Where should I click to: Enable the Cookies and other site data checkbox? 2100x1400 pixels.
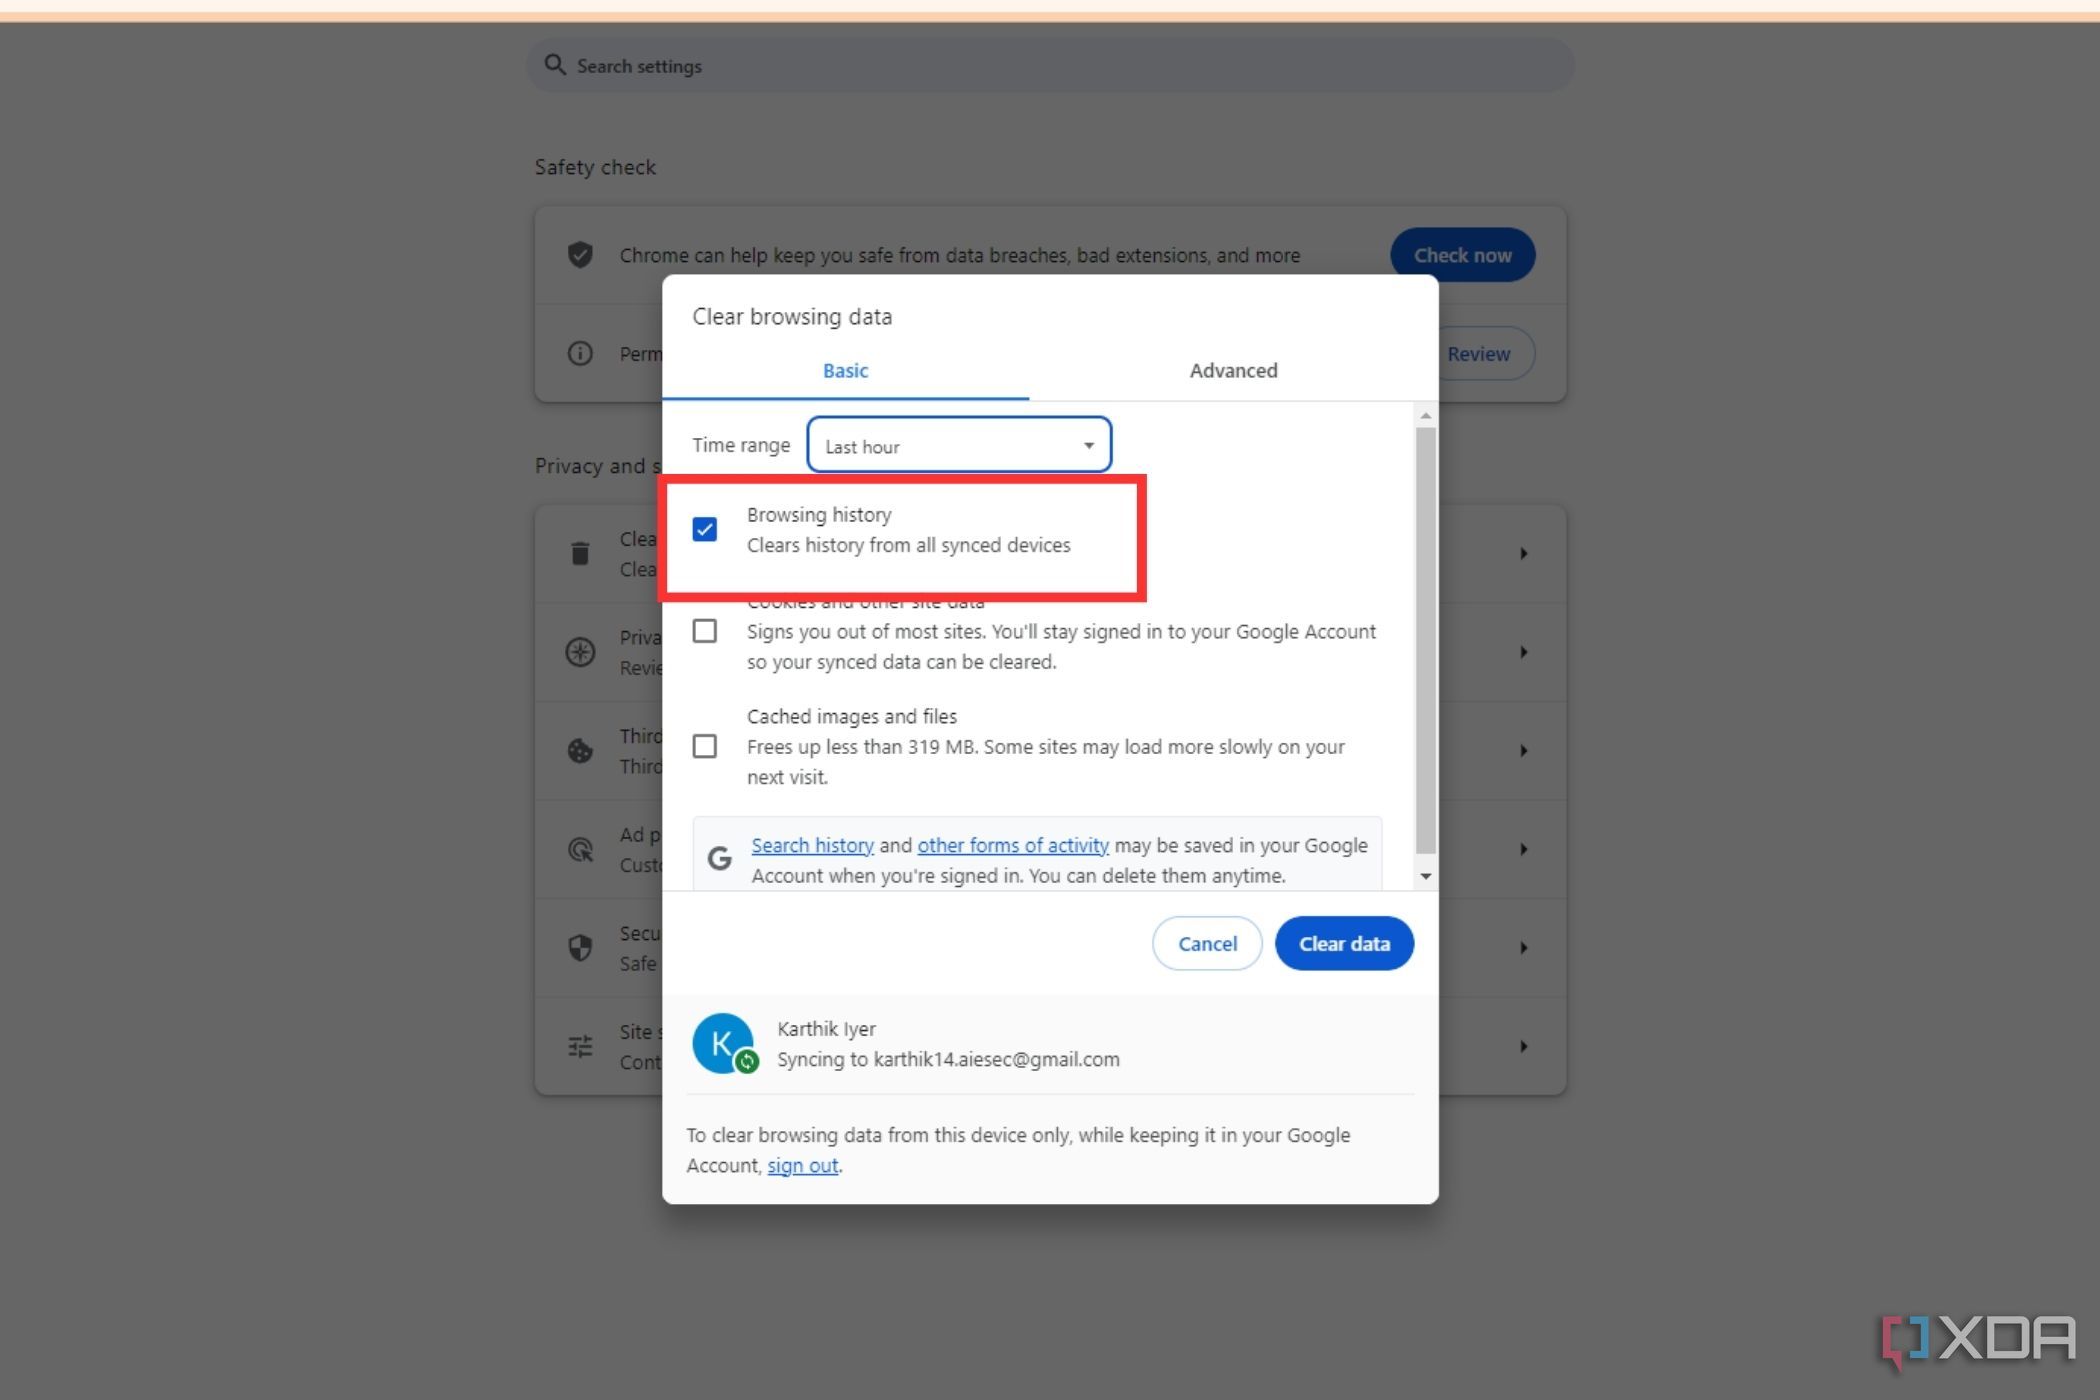point(703,630)
